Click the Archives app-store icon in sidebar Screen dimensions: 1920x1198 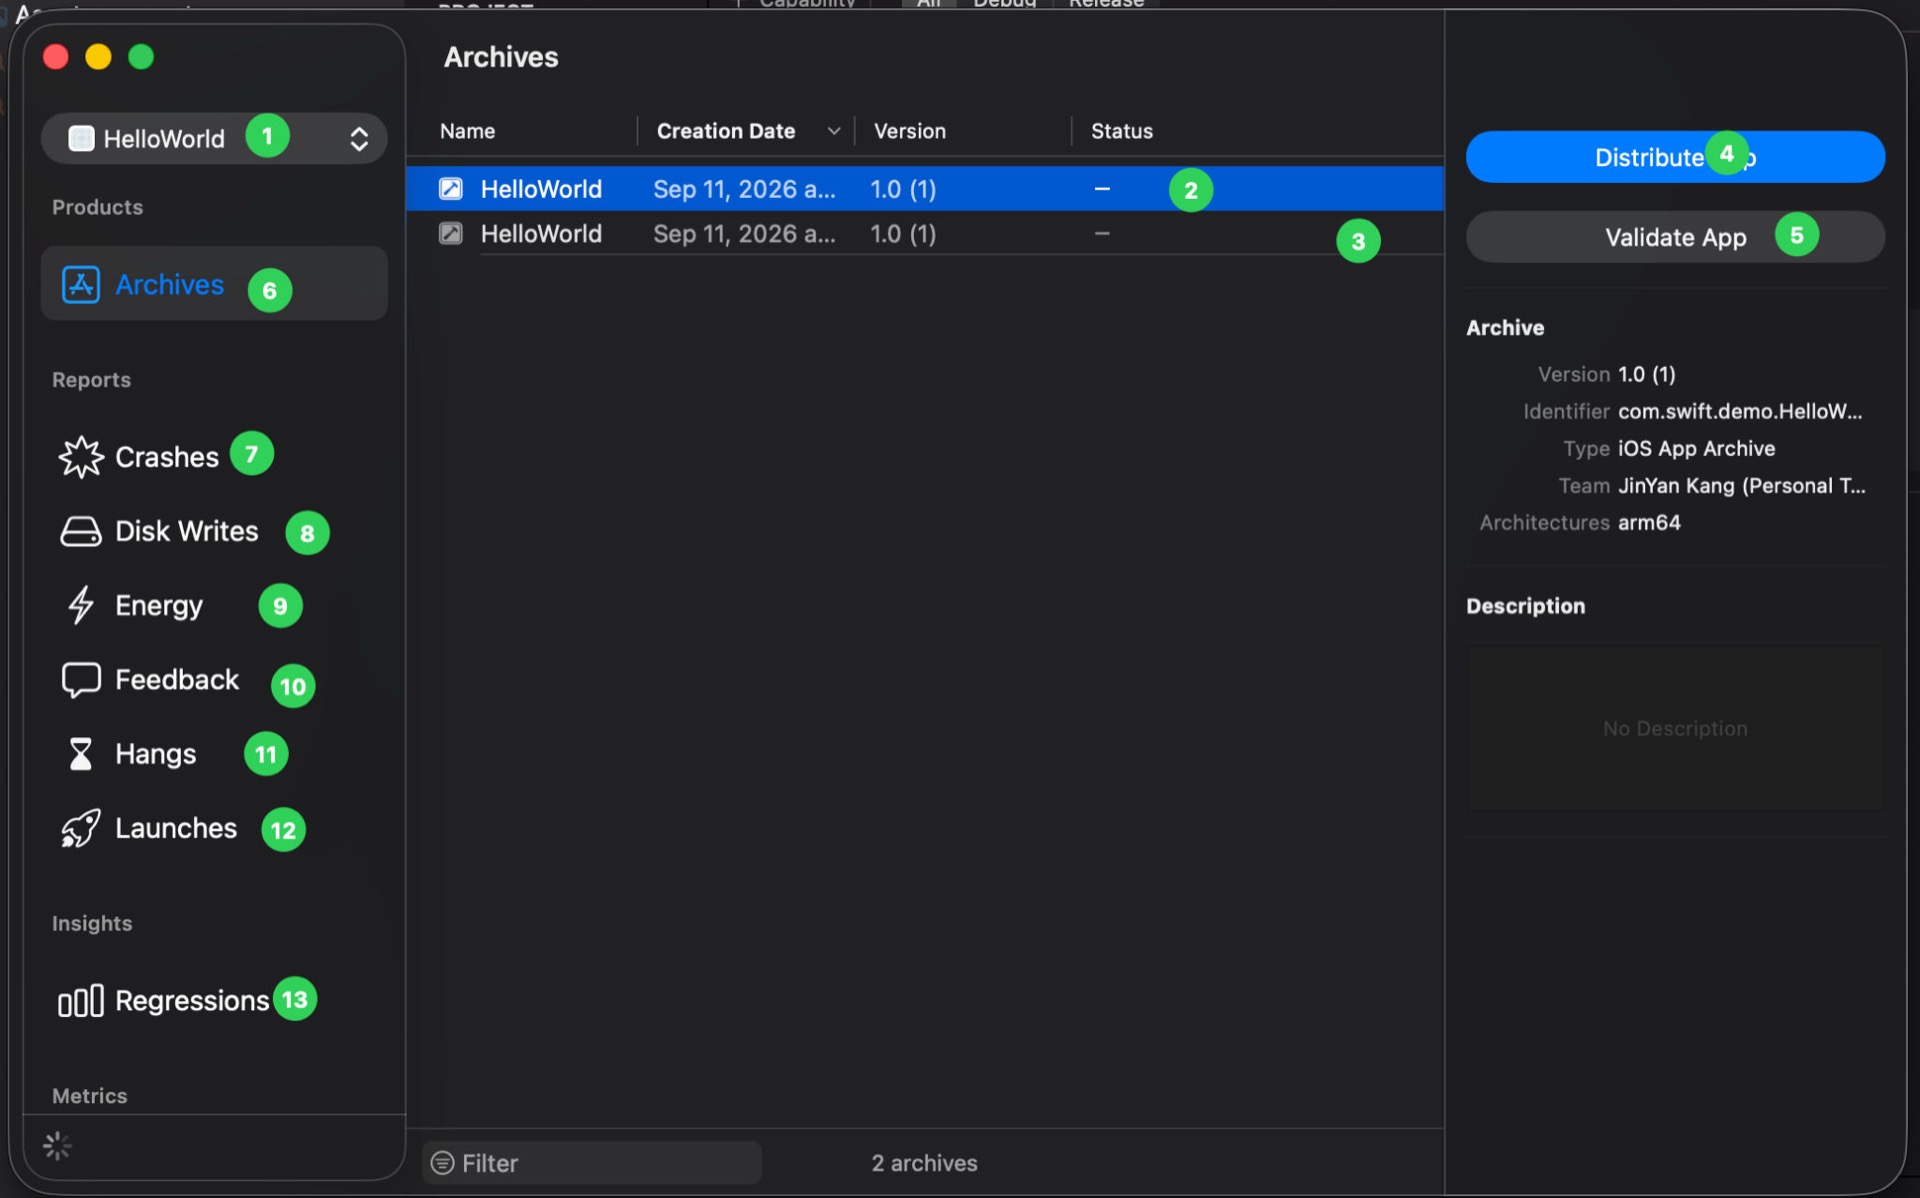tap(81, 285)
